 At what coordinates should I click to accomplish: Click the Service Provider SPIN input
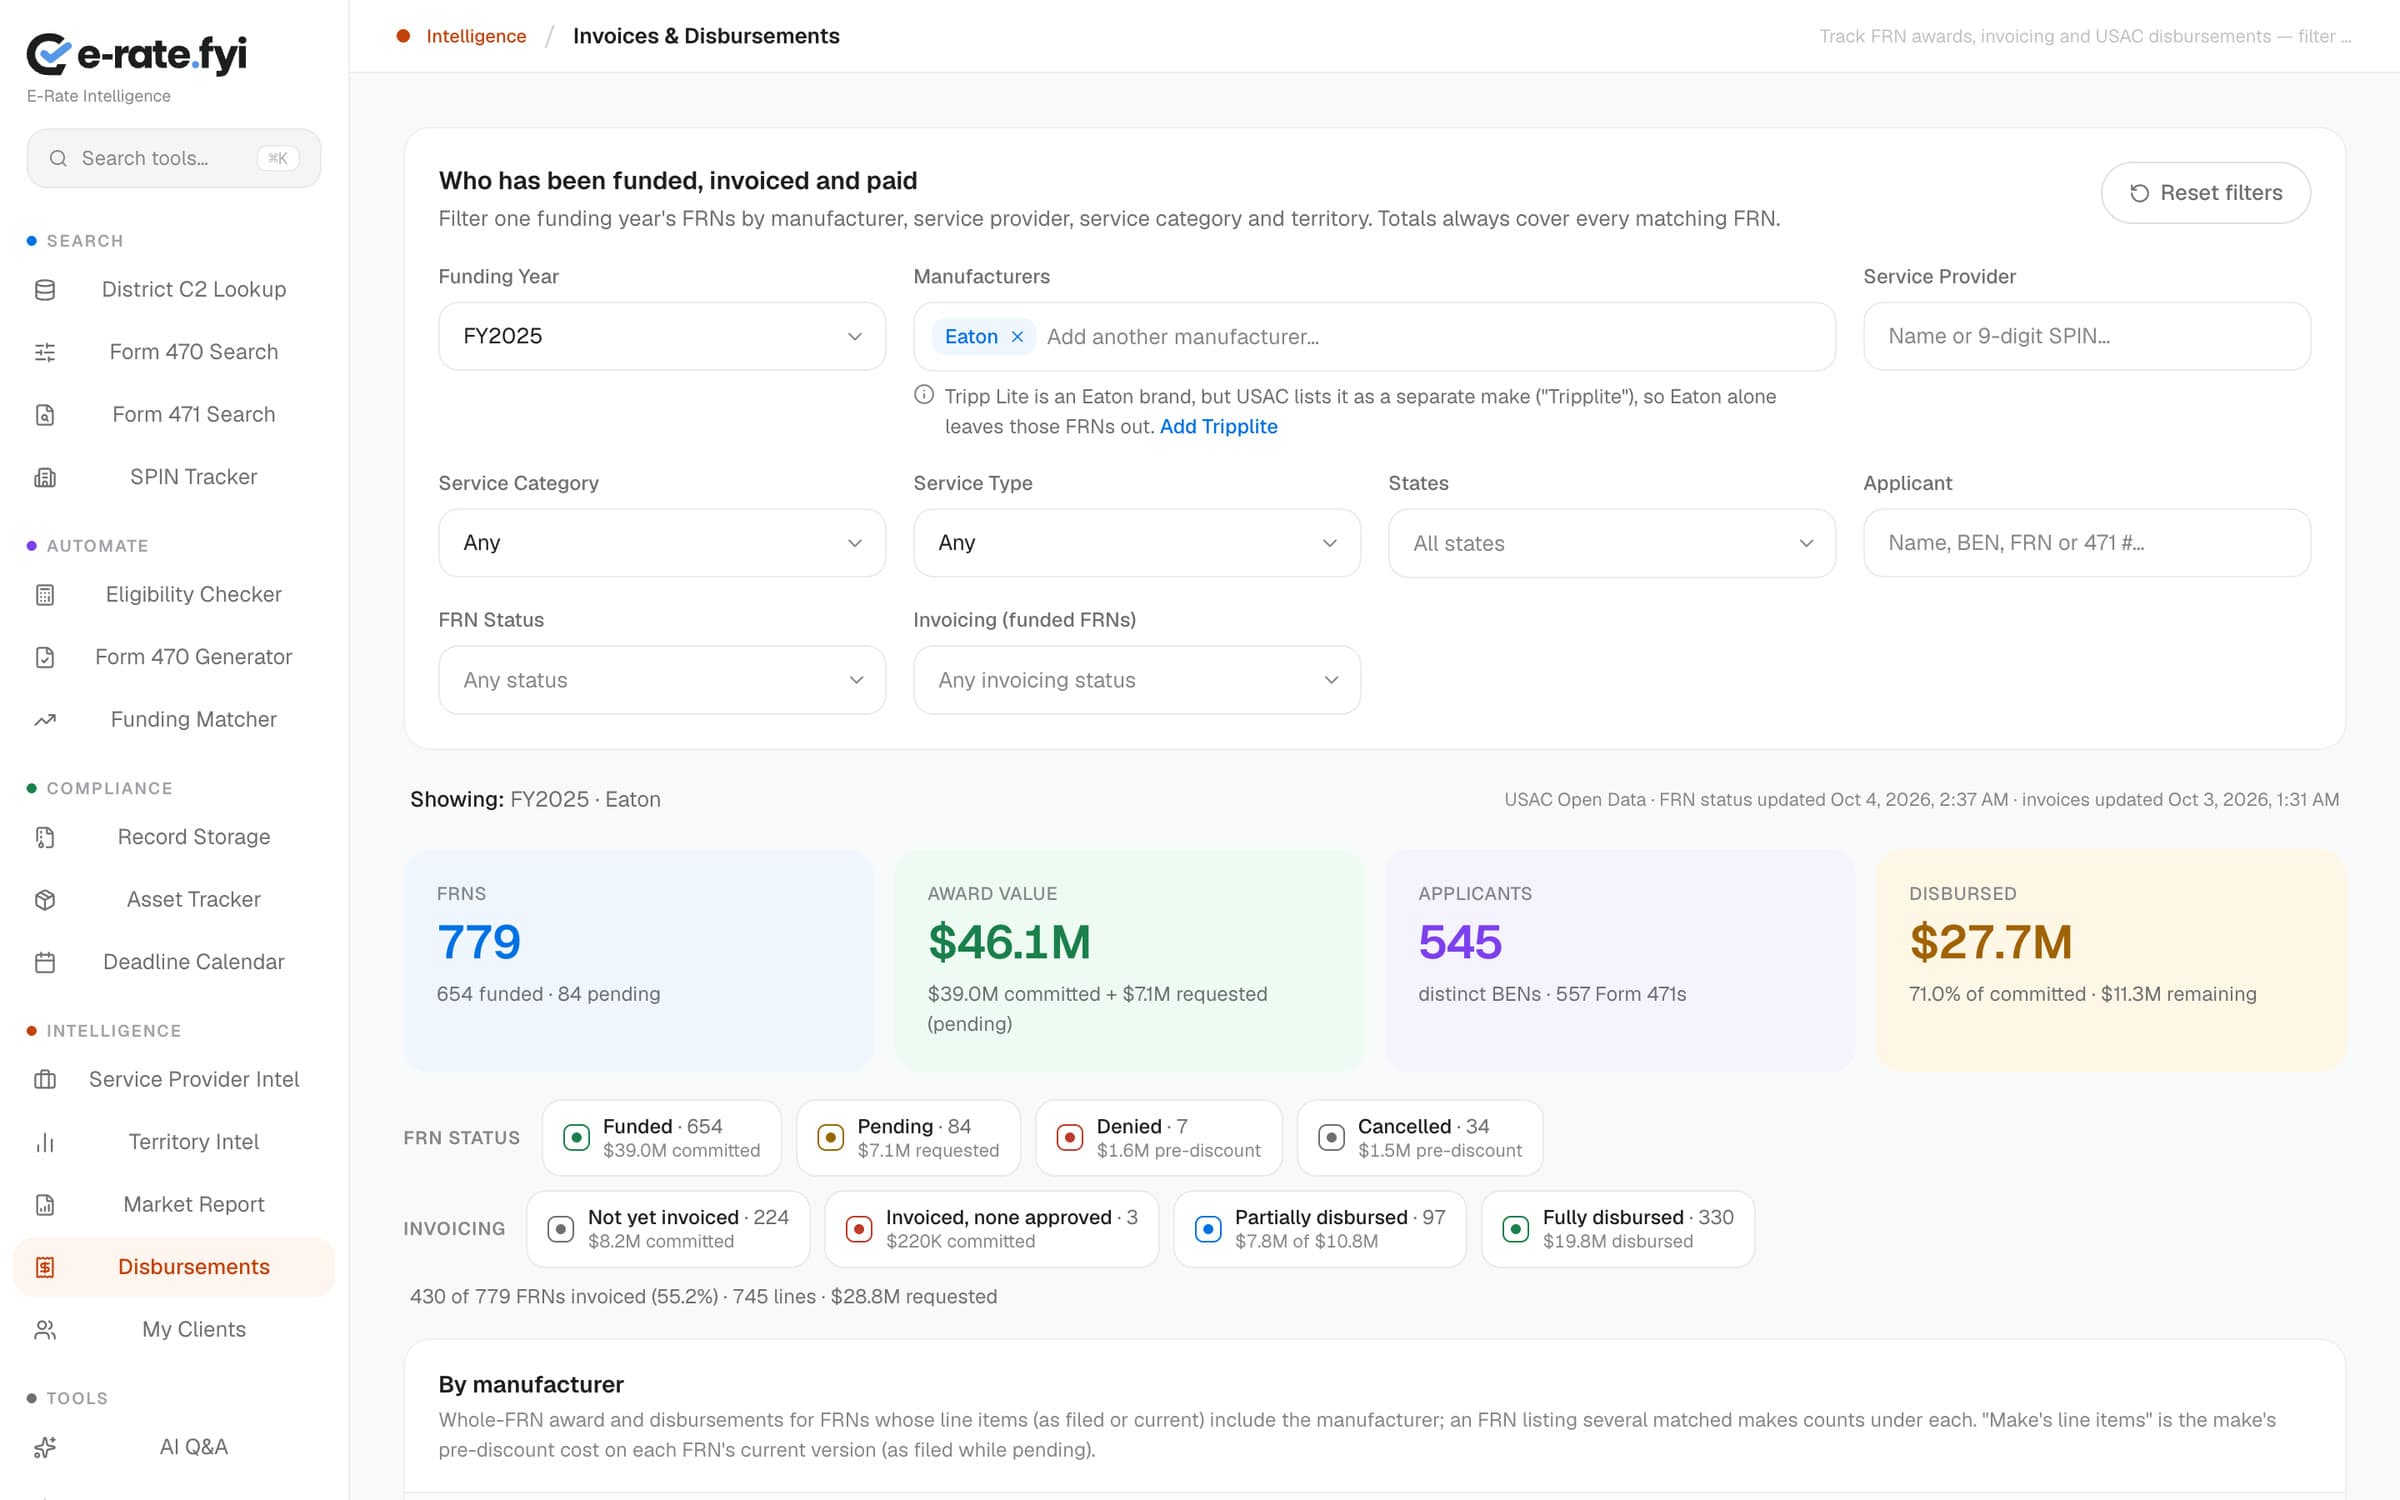point(2087,336)
